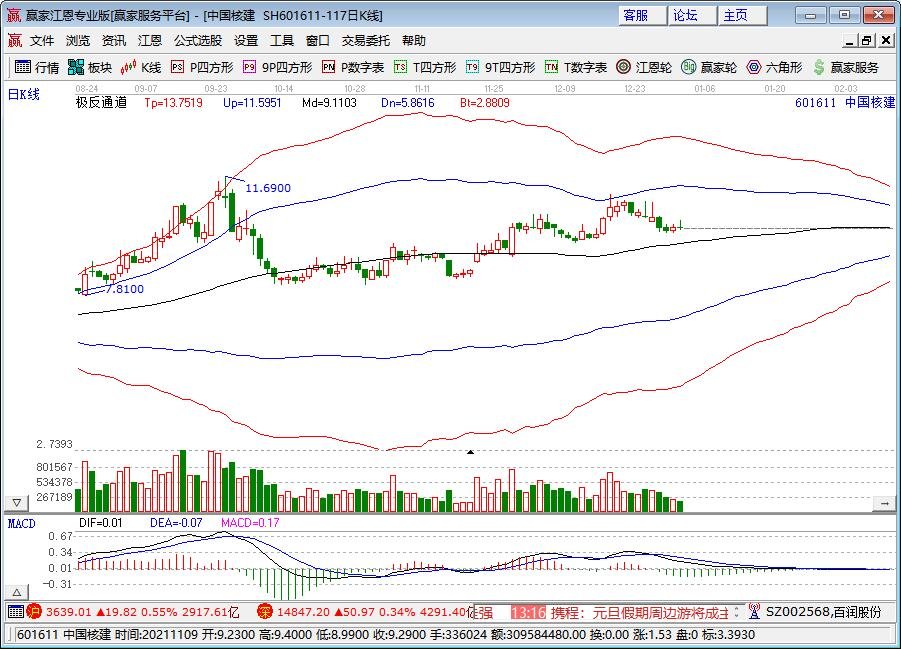This screenshot has width=901, height=649.
Task: Click the SZ002568,百润股份 ticker text
Action: [823, 612]
